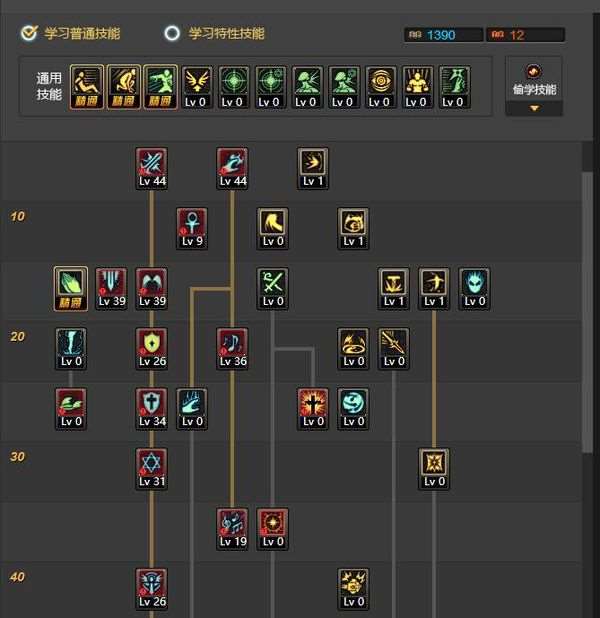Select the glowing cross explosion skill icon
This screenshot has height=618, width=600.
coord(313,408)
